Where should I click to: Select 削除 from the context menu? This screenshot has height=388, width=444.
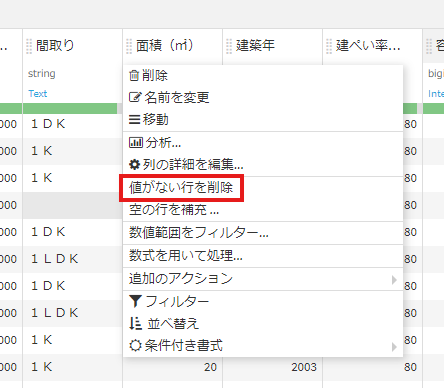(x=263, y=76)
